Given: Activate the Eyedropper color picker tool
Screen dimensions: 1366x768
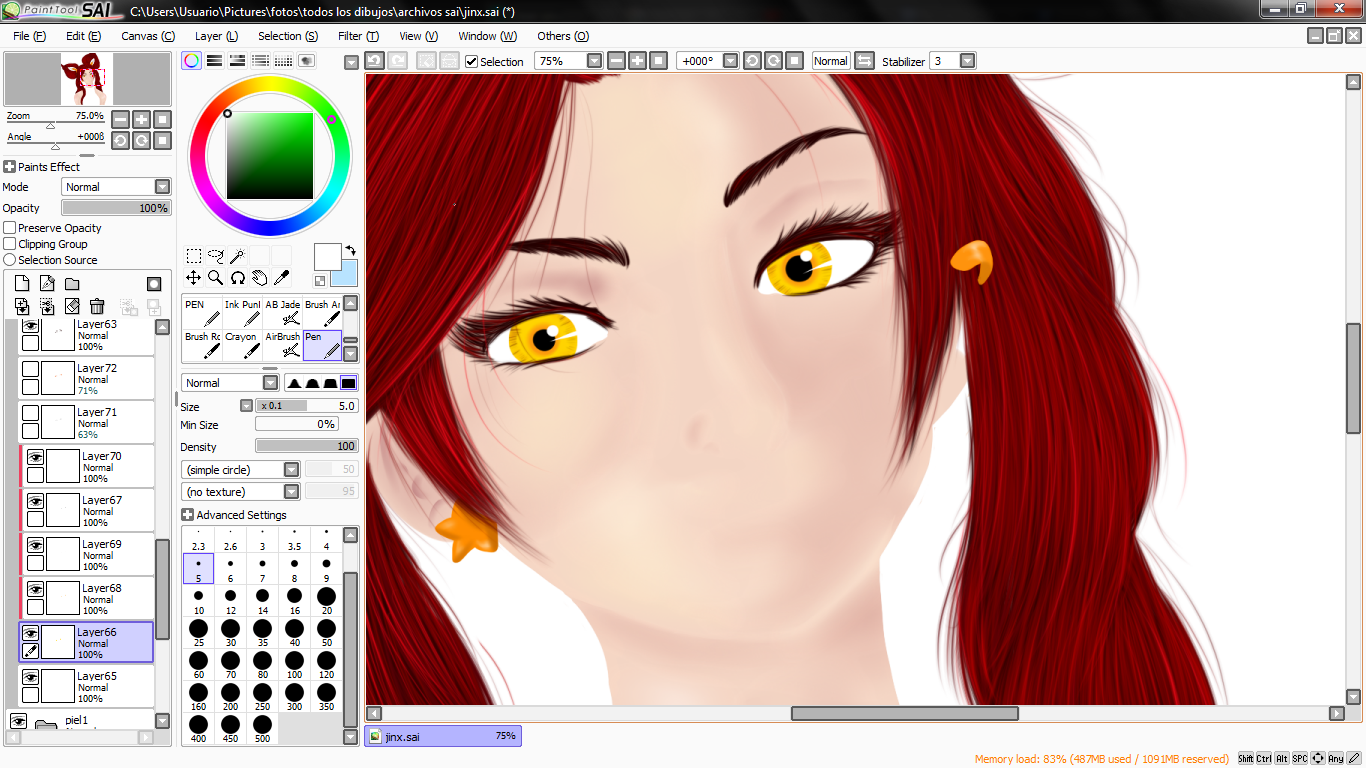Looking at the screenshot, I should pos(282,278).
